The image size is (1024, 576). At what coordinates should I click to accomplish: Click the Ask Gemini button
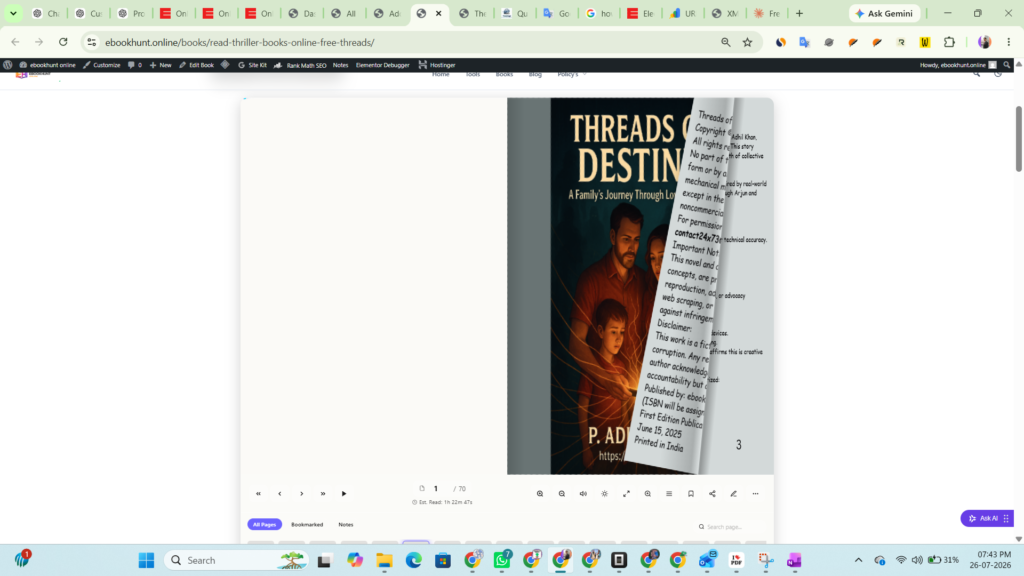[885, 13]
